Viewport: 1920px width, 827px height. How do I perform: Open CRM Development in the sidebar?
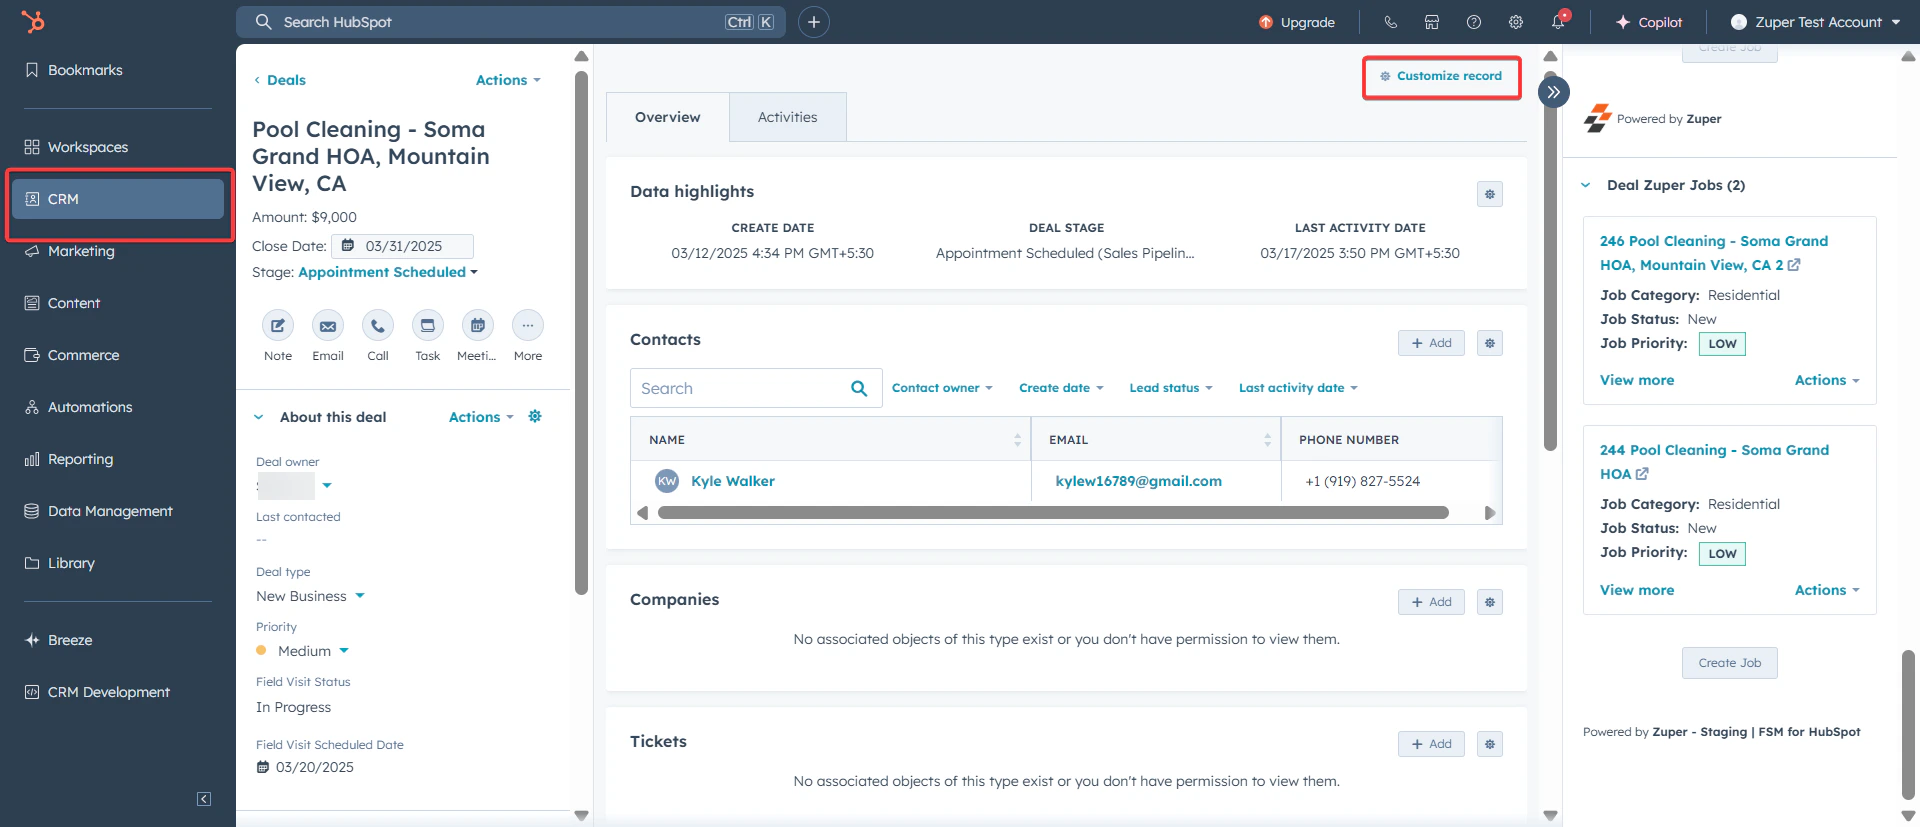click(x=97, y=692)
